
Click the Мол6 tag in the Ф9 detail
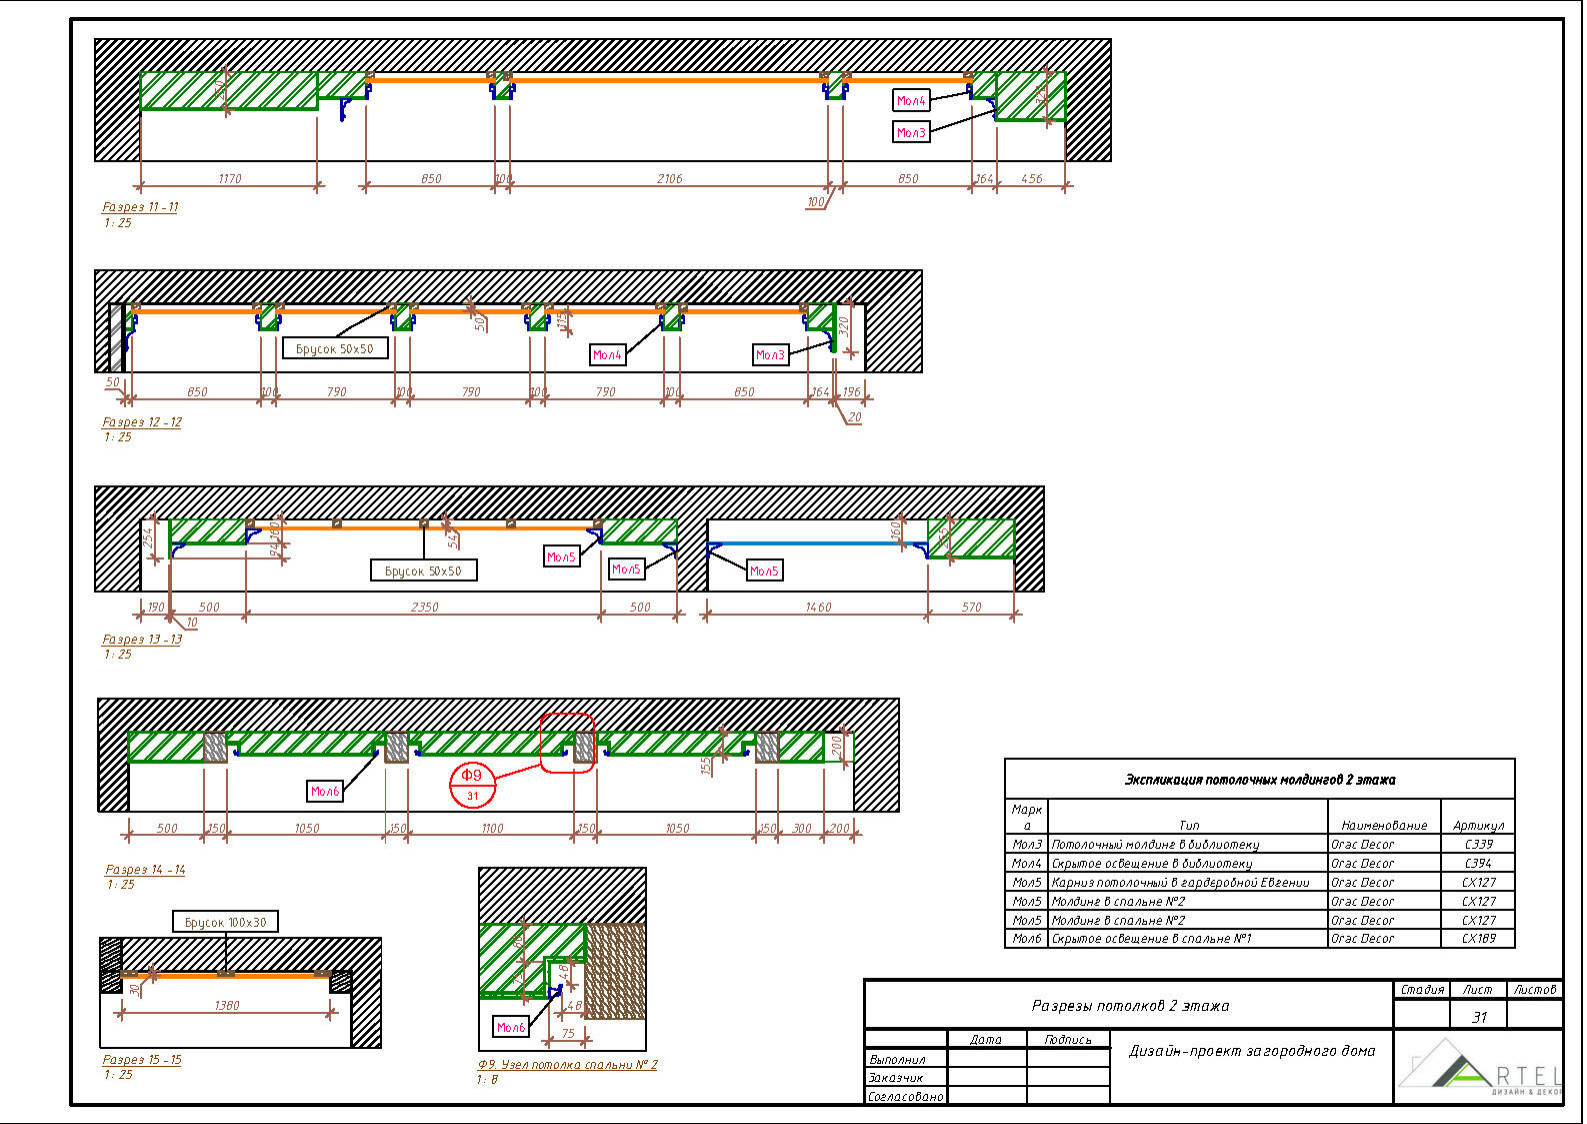511,1027
